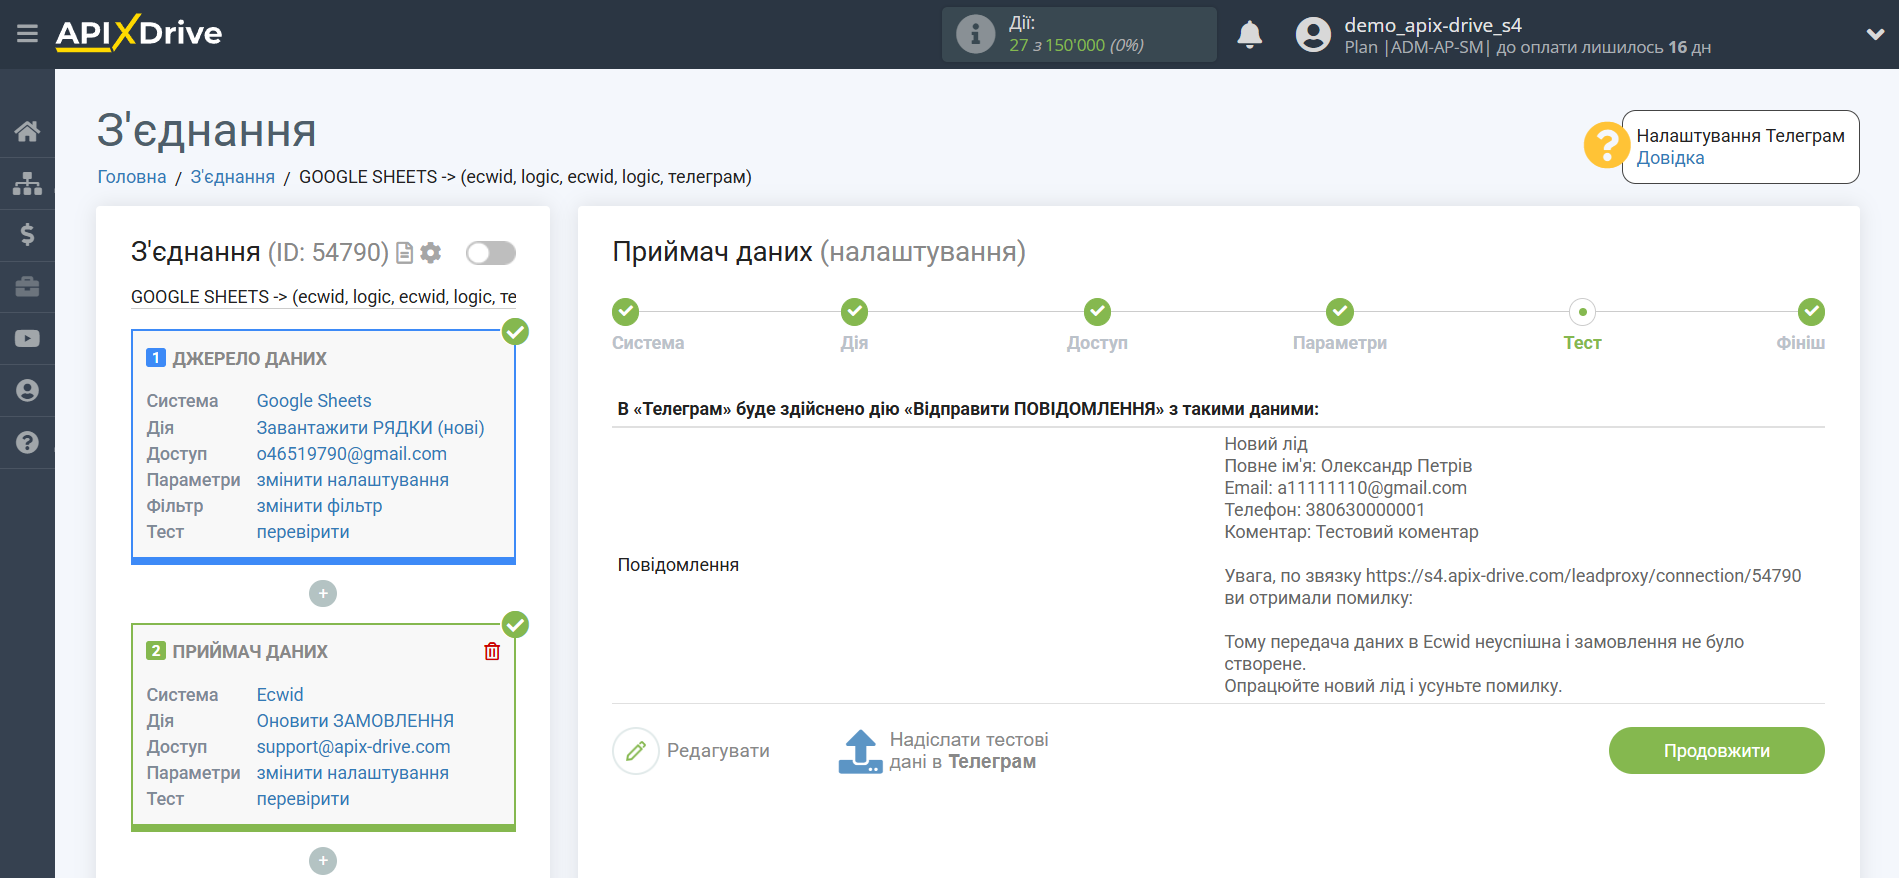Open connections sitemap sidebar icon
Screen dimensions: 1899x878
pos(27,183)
